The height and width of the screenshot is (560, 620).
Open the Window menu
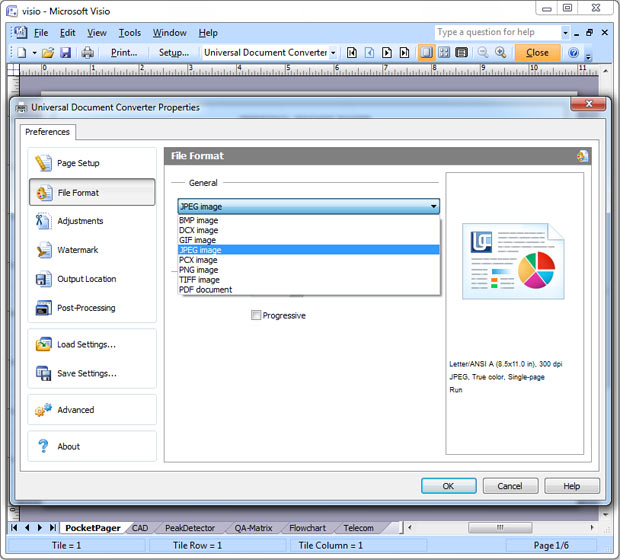[x=170, y=33]
